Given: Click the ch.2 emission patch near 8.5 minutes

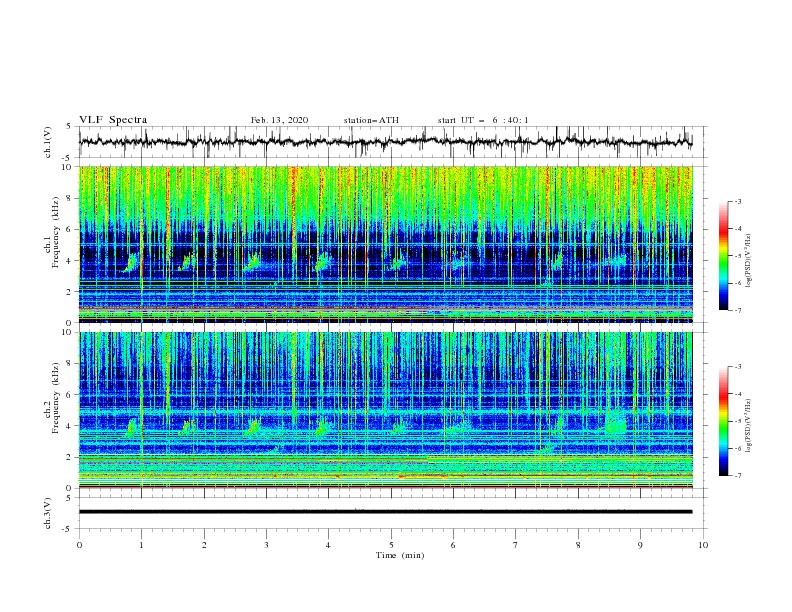Looking at the screenshot, I should click(616, 423).
